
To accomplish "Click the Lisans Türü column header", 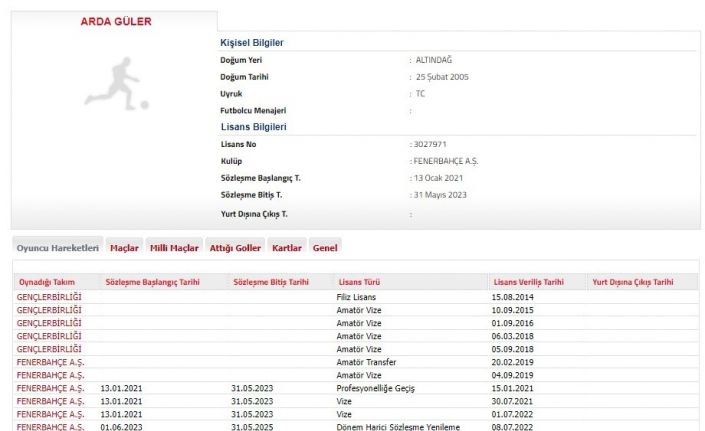I will tap(360, 283).
